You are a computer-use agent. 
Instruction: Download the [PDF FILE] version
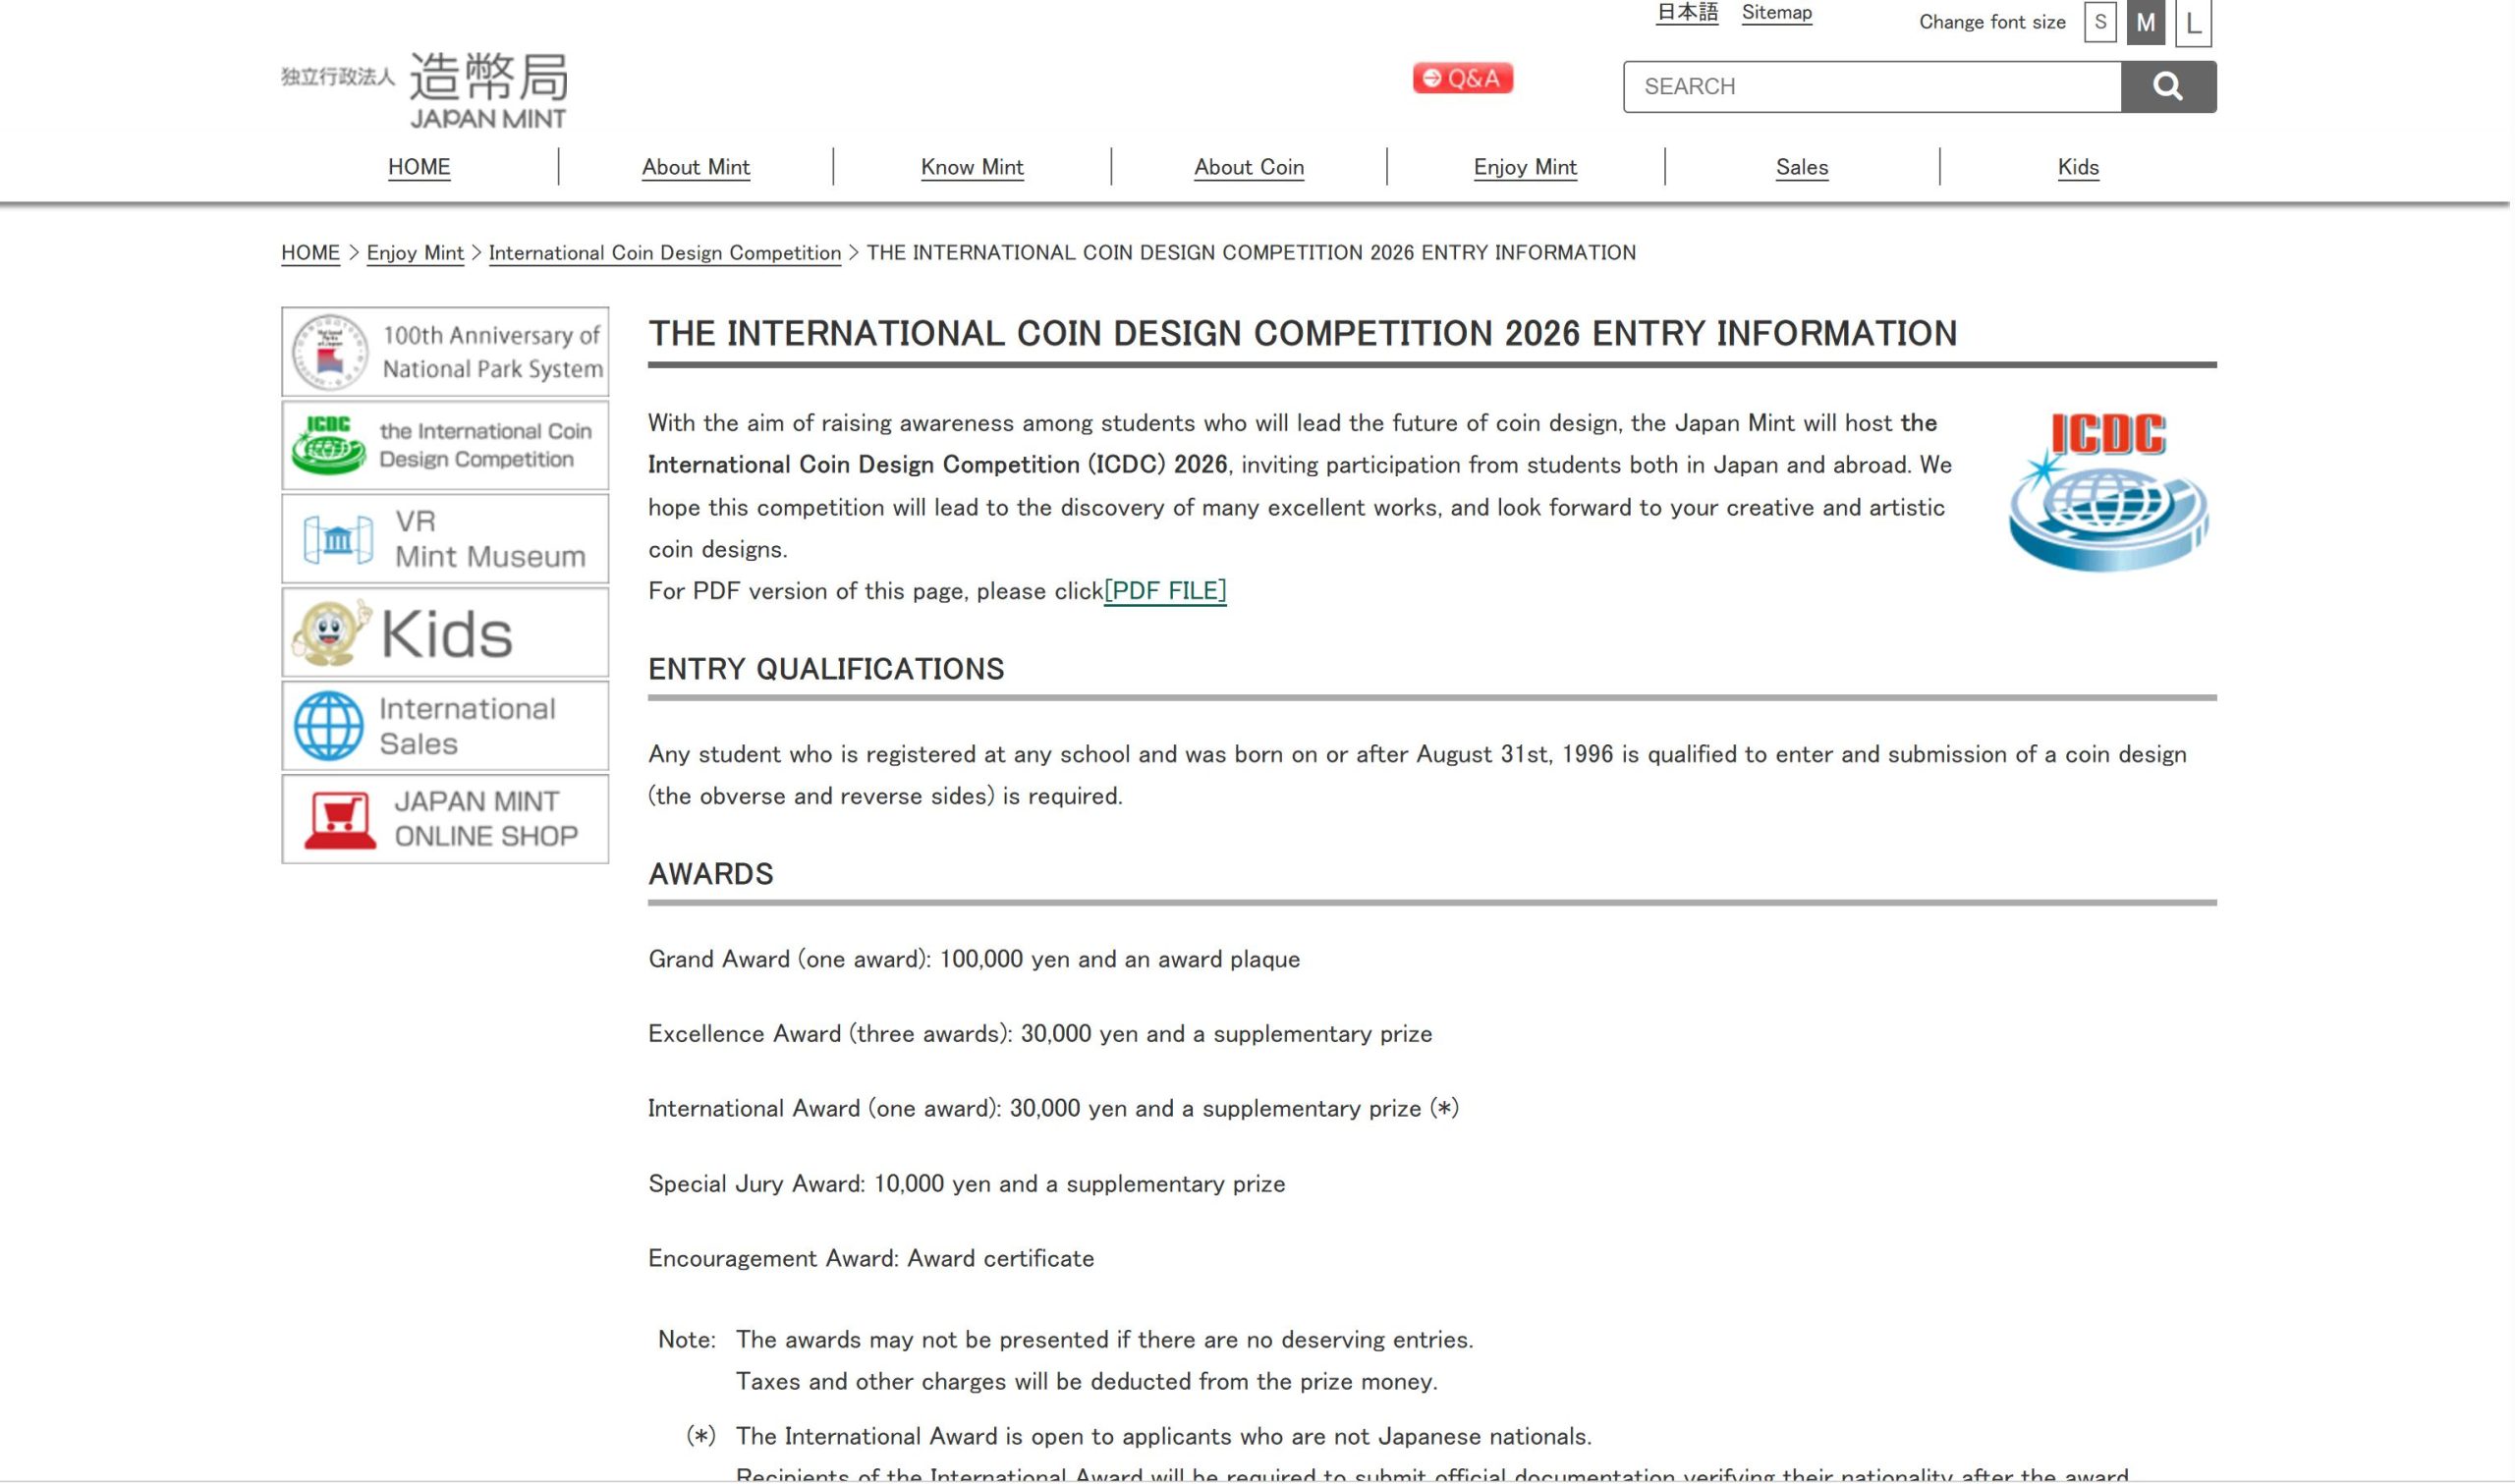1165,591
